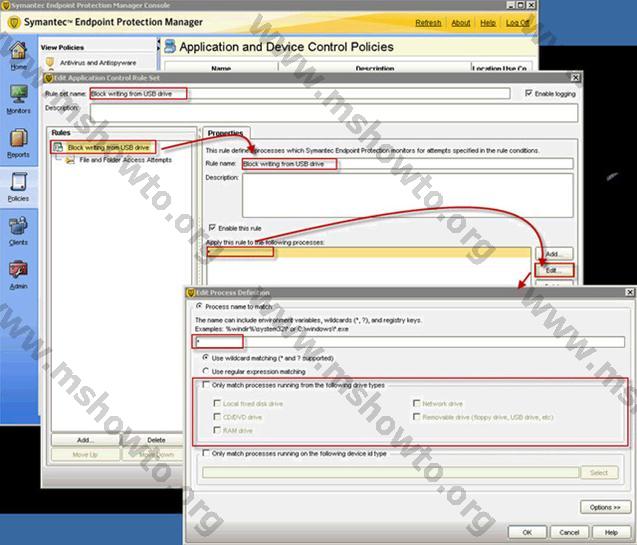Select Antivirus and Antispyware policy icon
The width and height of the screenshot is (637, 545).
click(50, 63)
